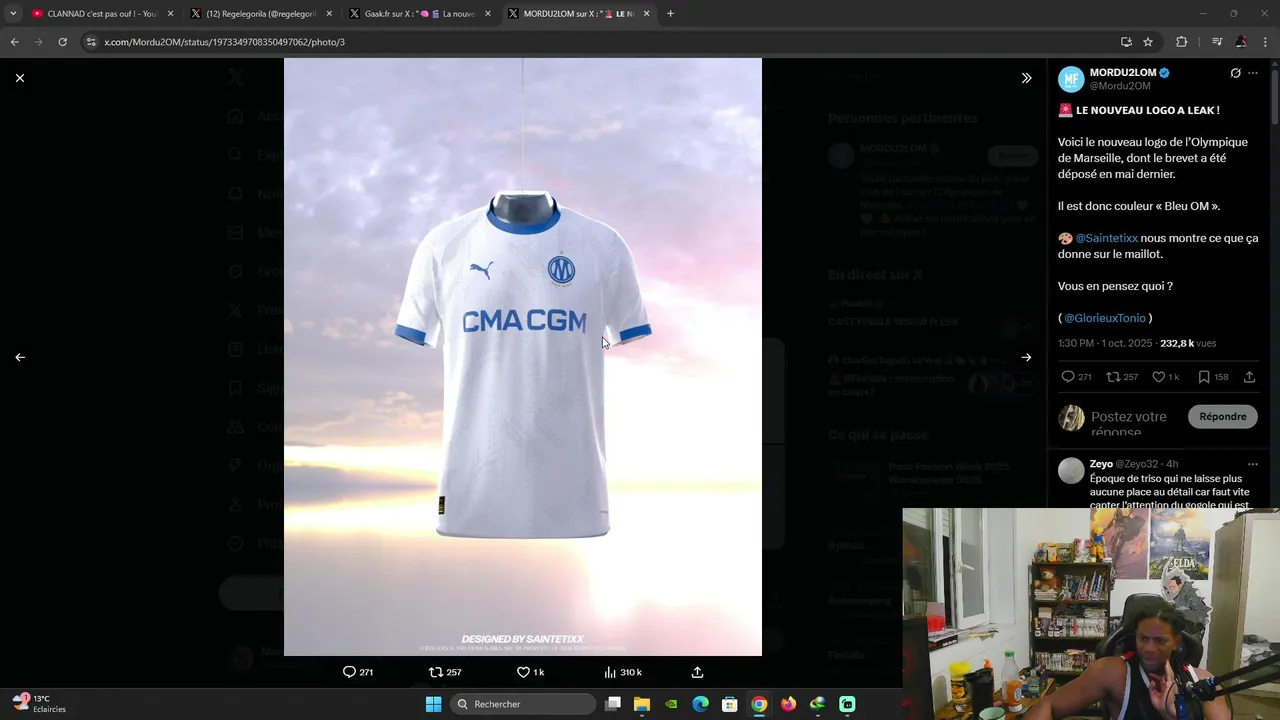The image size is (1280, 720).
Task: Bookmark this page with the star icon
Action: click(1148, 42)
